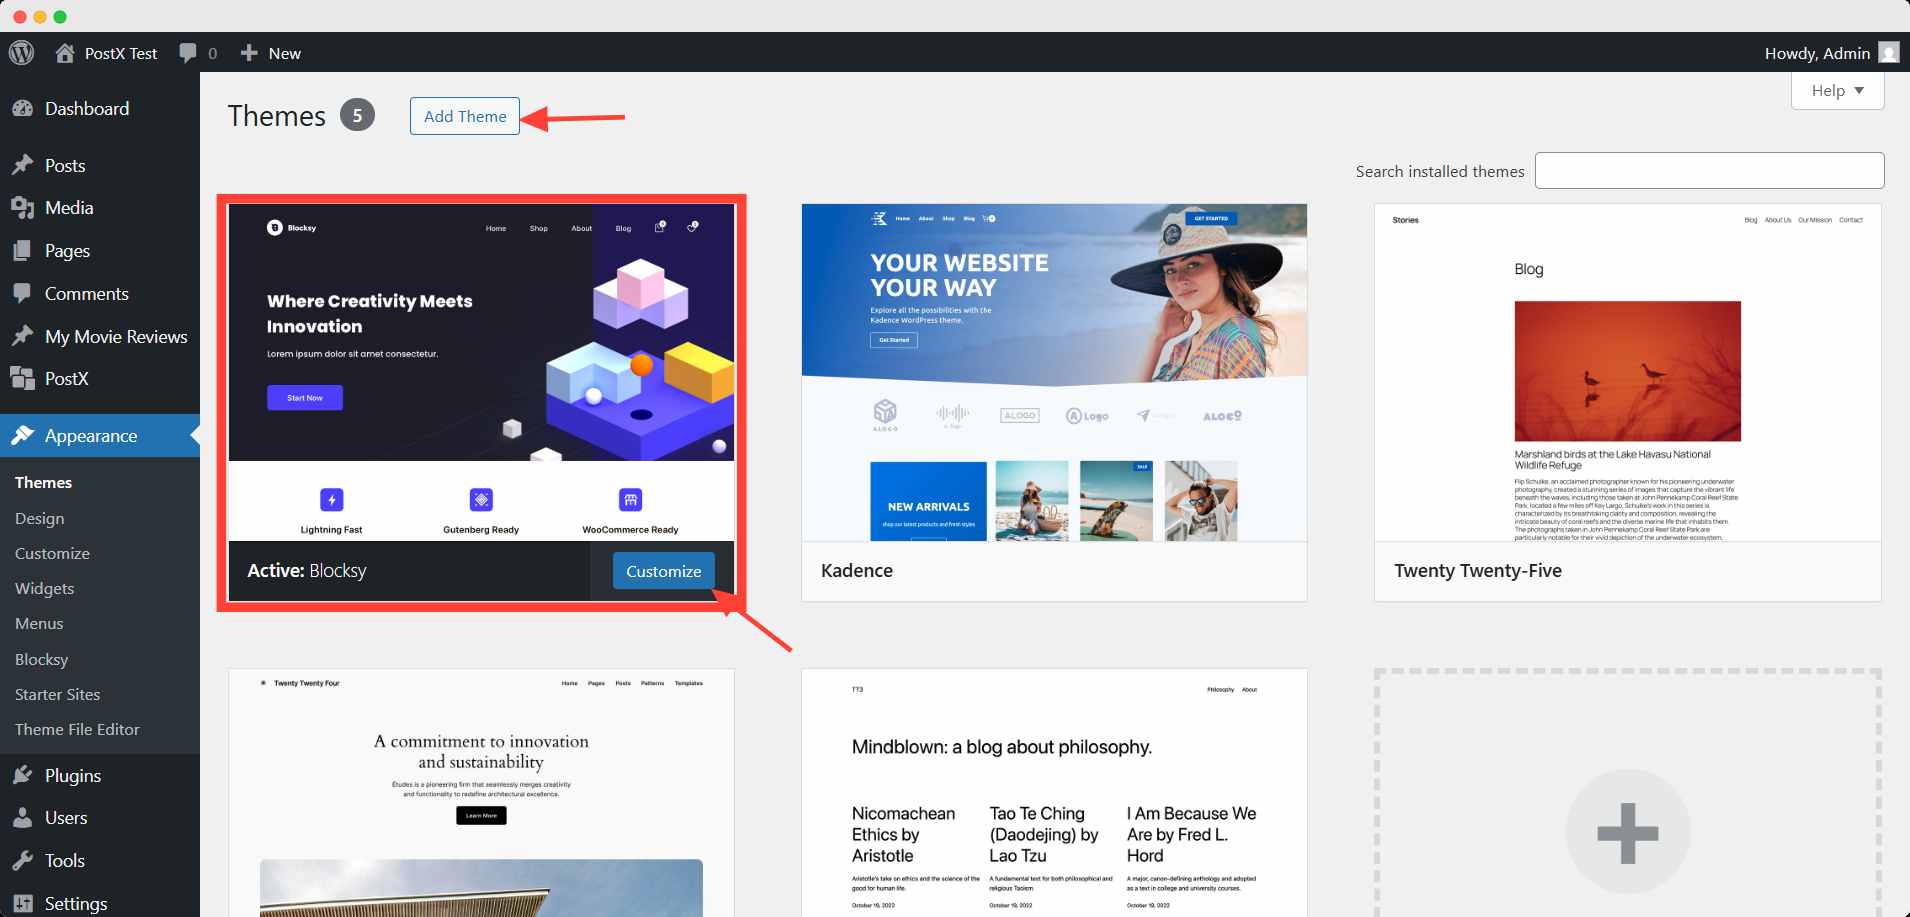Open Dashboard gauge icon

point(23,109)
